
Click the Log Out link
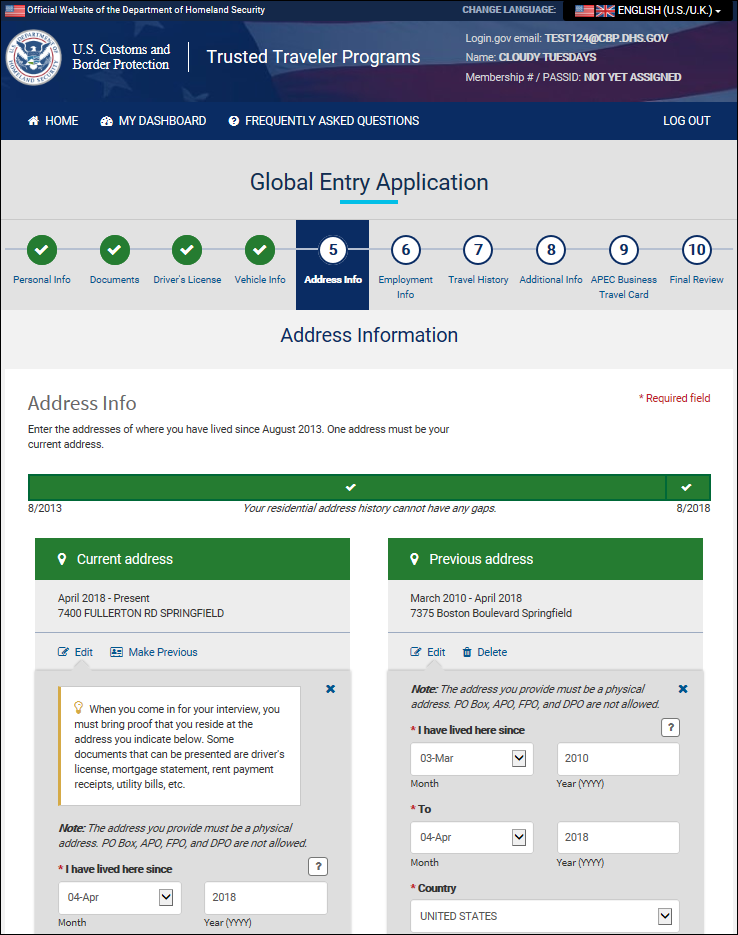pyautogui.click(x=686, y=121)
